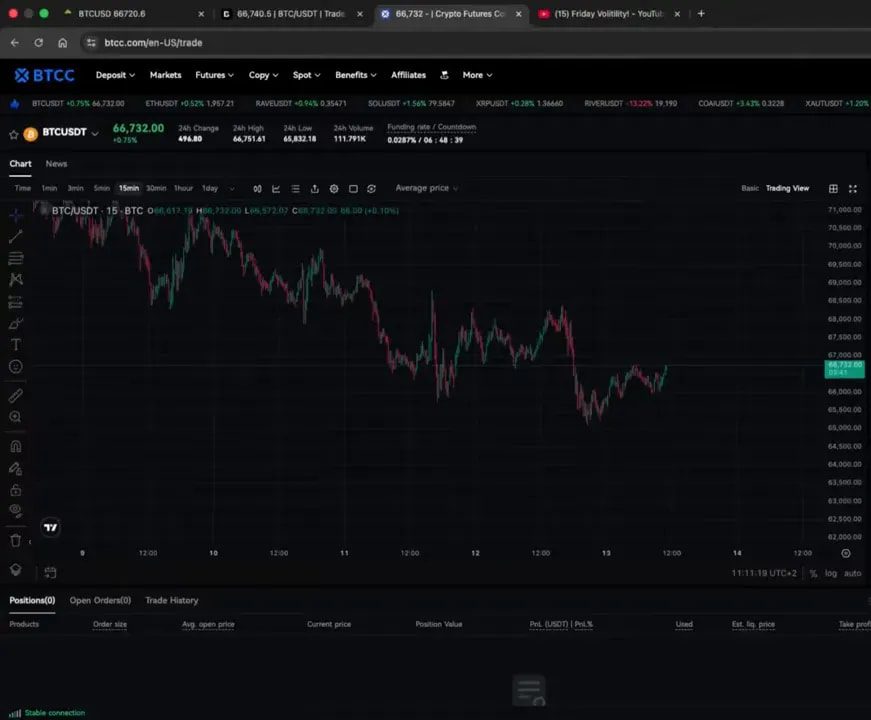Select the text annotation tool
The image size is (871, 720).
click(x=16, y=344)
